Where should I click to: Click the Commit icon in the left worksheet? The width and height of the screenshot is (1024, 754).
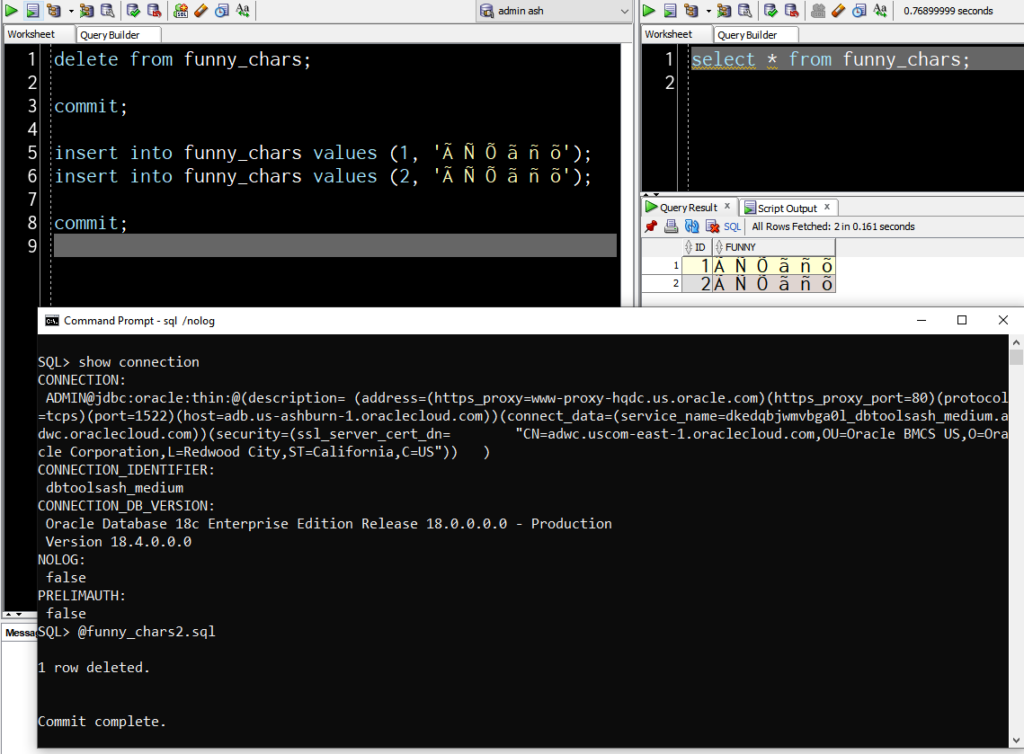[x=133, y=11]
